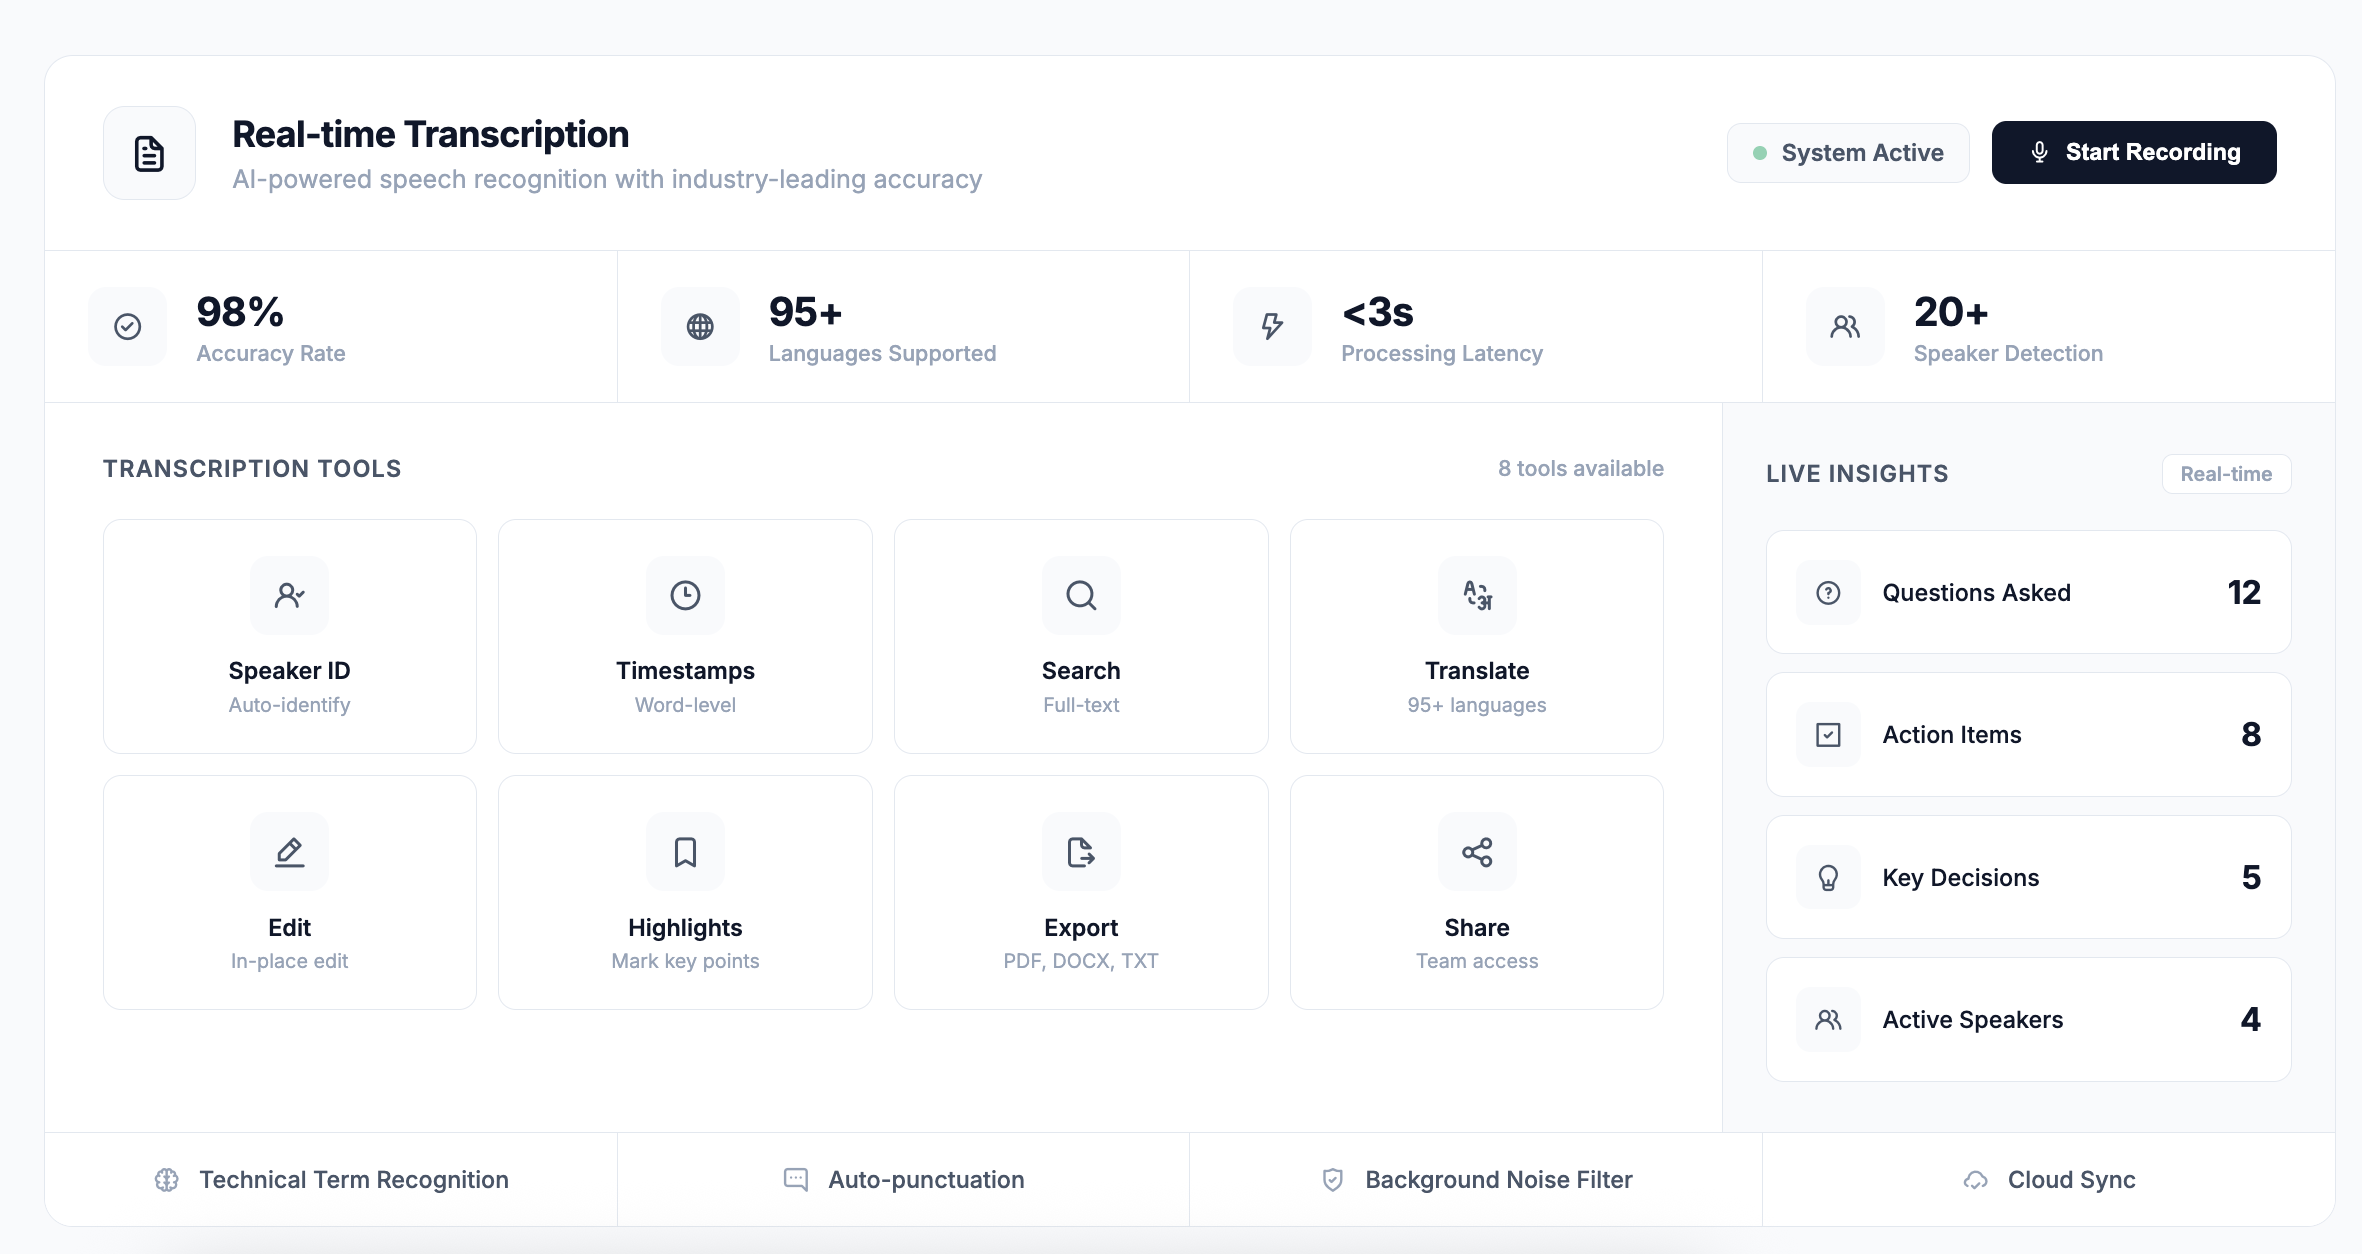Open the Action Items insight card
The height and width of the screenshot is (1254, 2362).
coord(2027,735)
